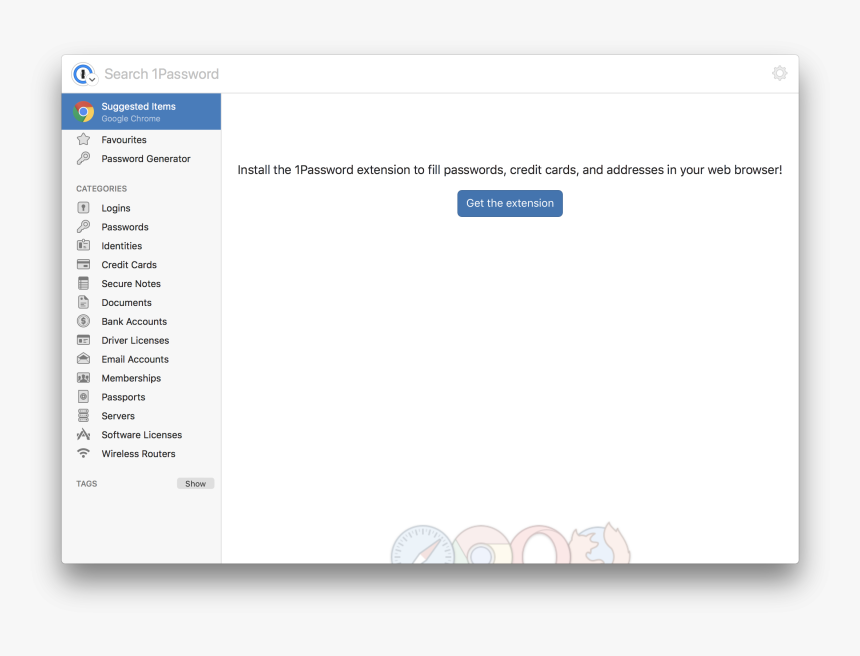Select the Memberships category
860x656 pixels.
pyautogui.click(x=129, y=377)
